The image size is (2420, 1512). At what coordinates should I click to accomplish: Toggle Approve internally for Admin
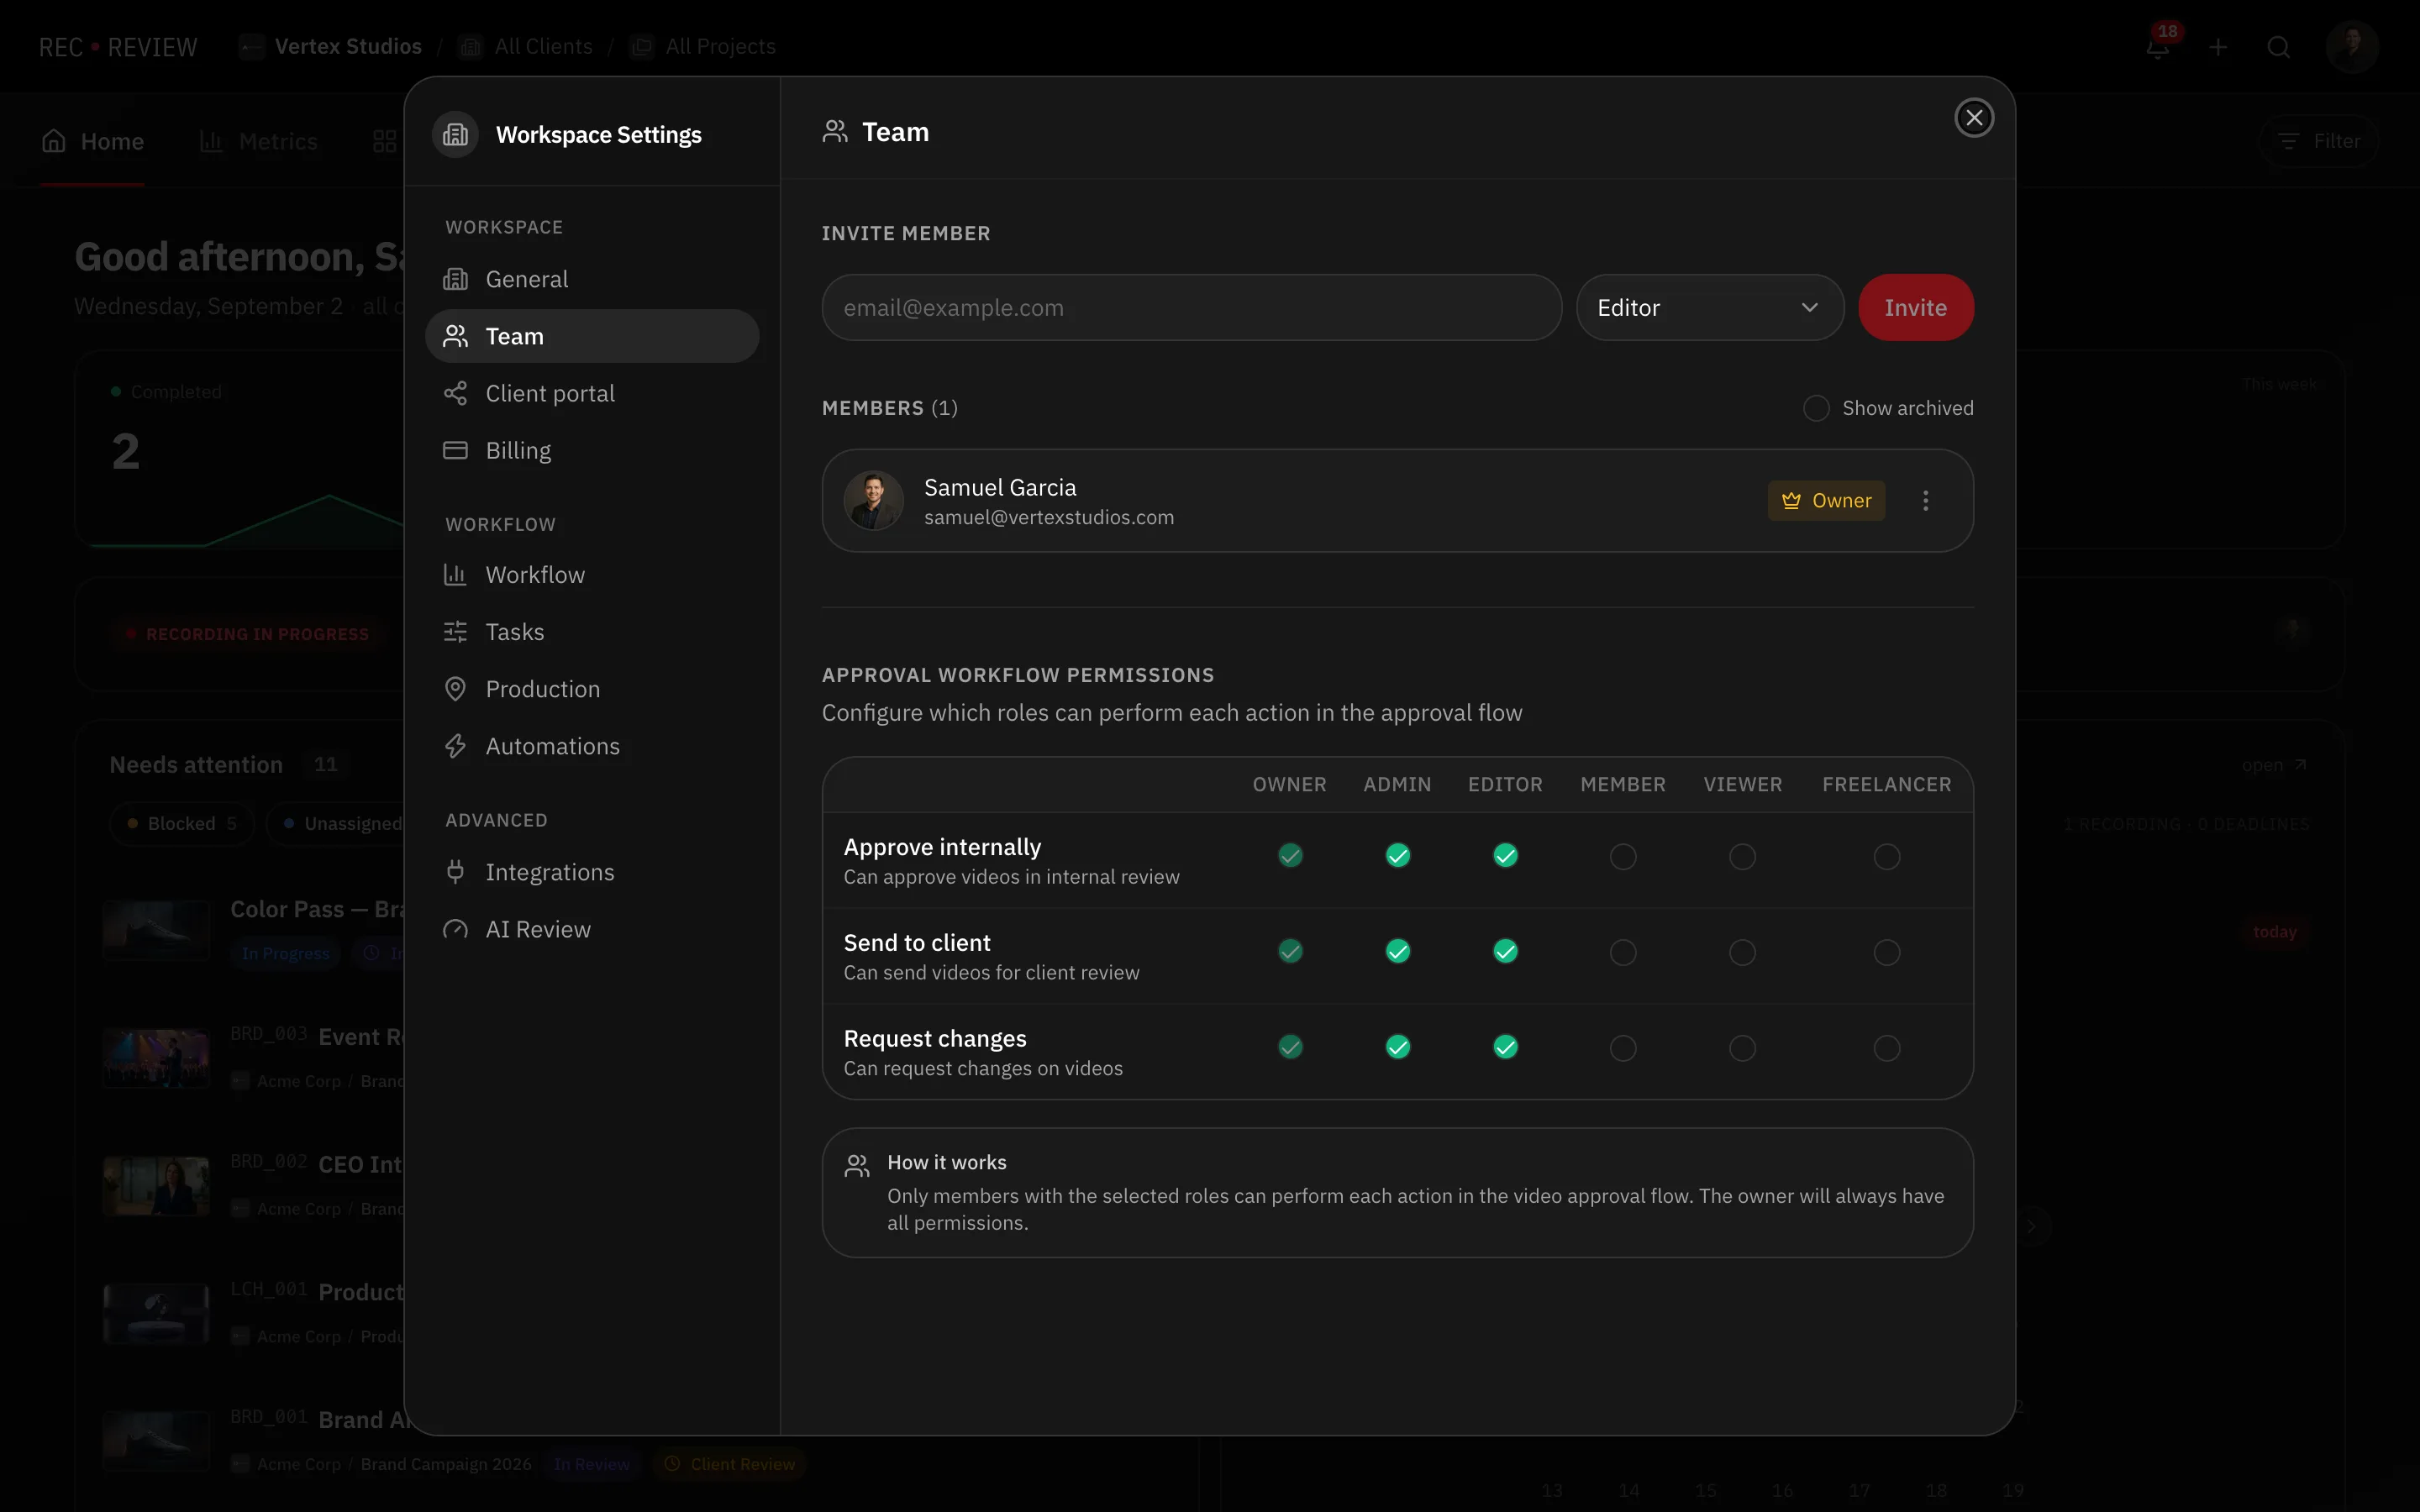click(x=1397, y=856)
